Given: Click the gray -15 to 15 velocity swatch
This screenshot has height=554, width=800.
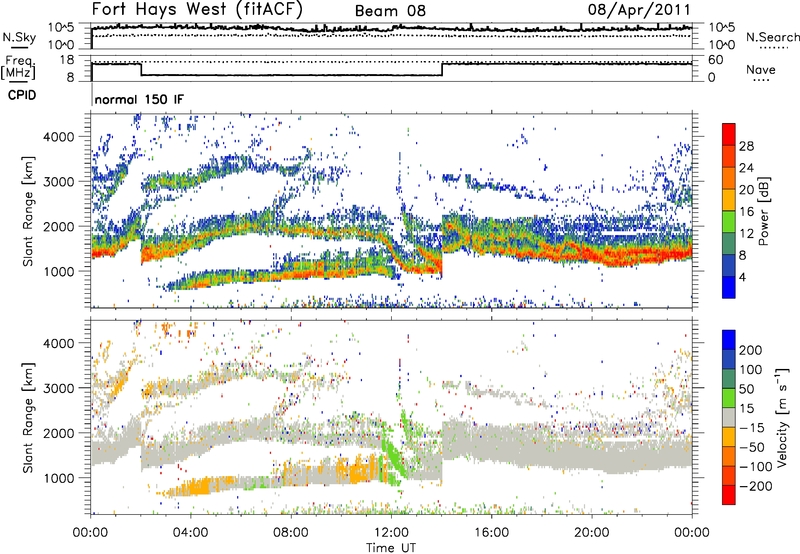Looking at the screenshot, I should click(x=729, y=417).
